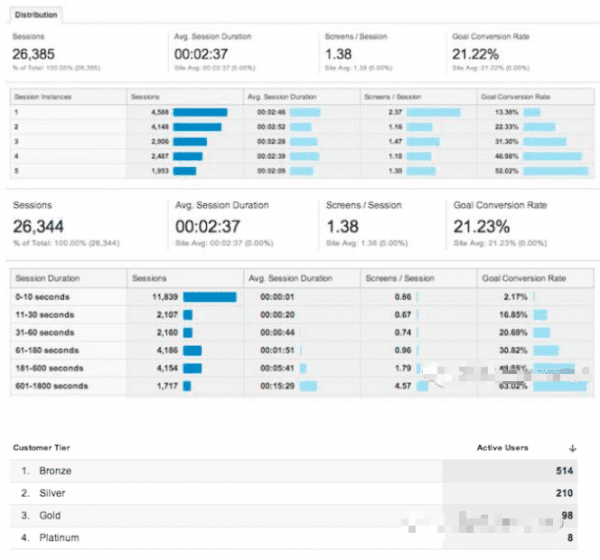Click the 00:05:41 average duration value

coord(277,368)
